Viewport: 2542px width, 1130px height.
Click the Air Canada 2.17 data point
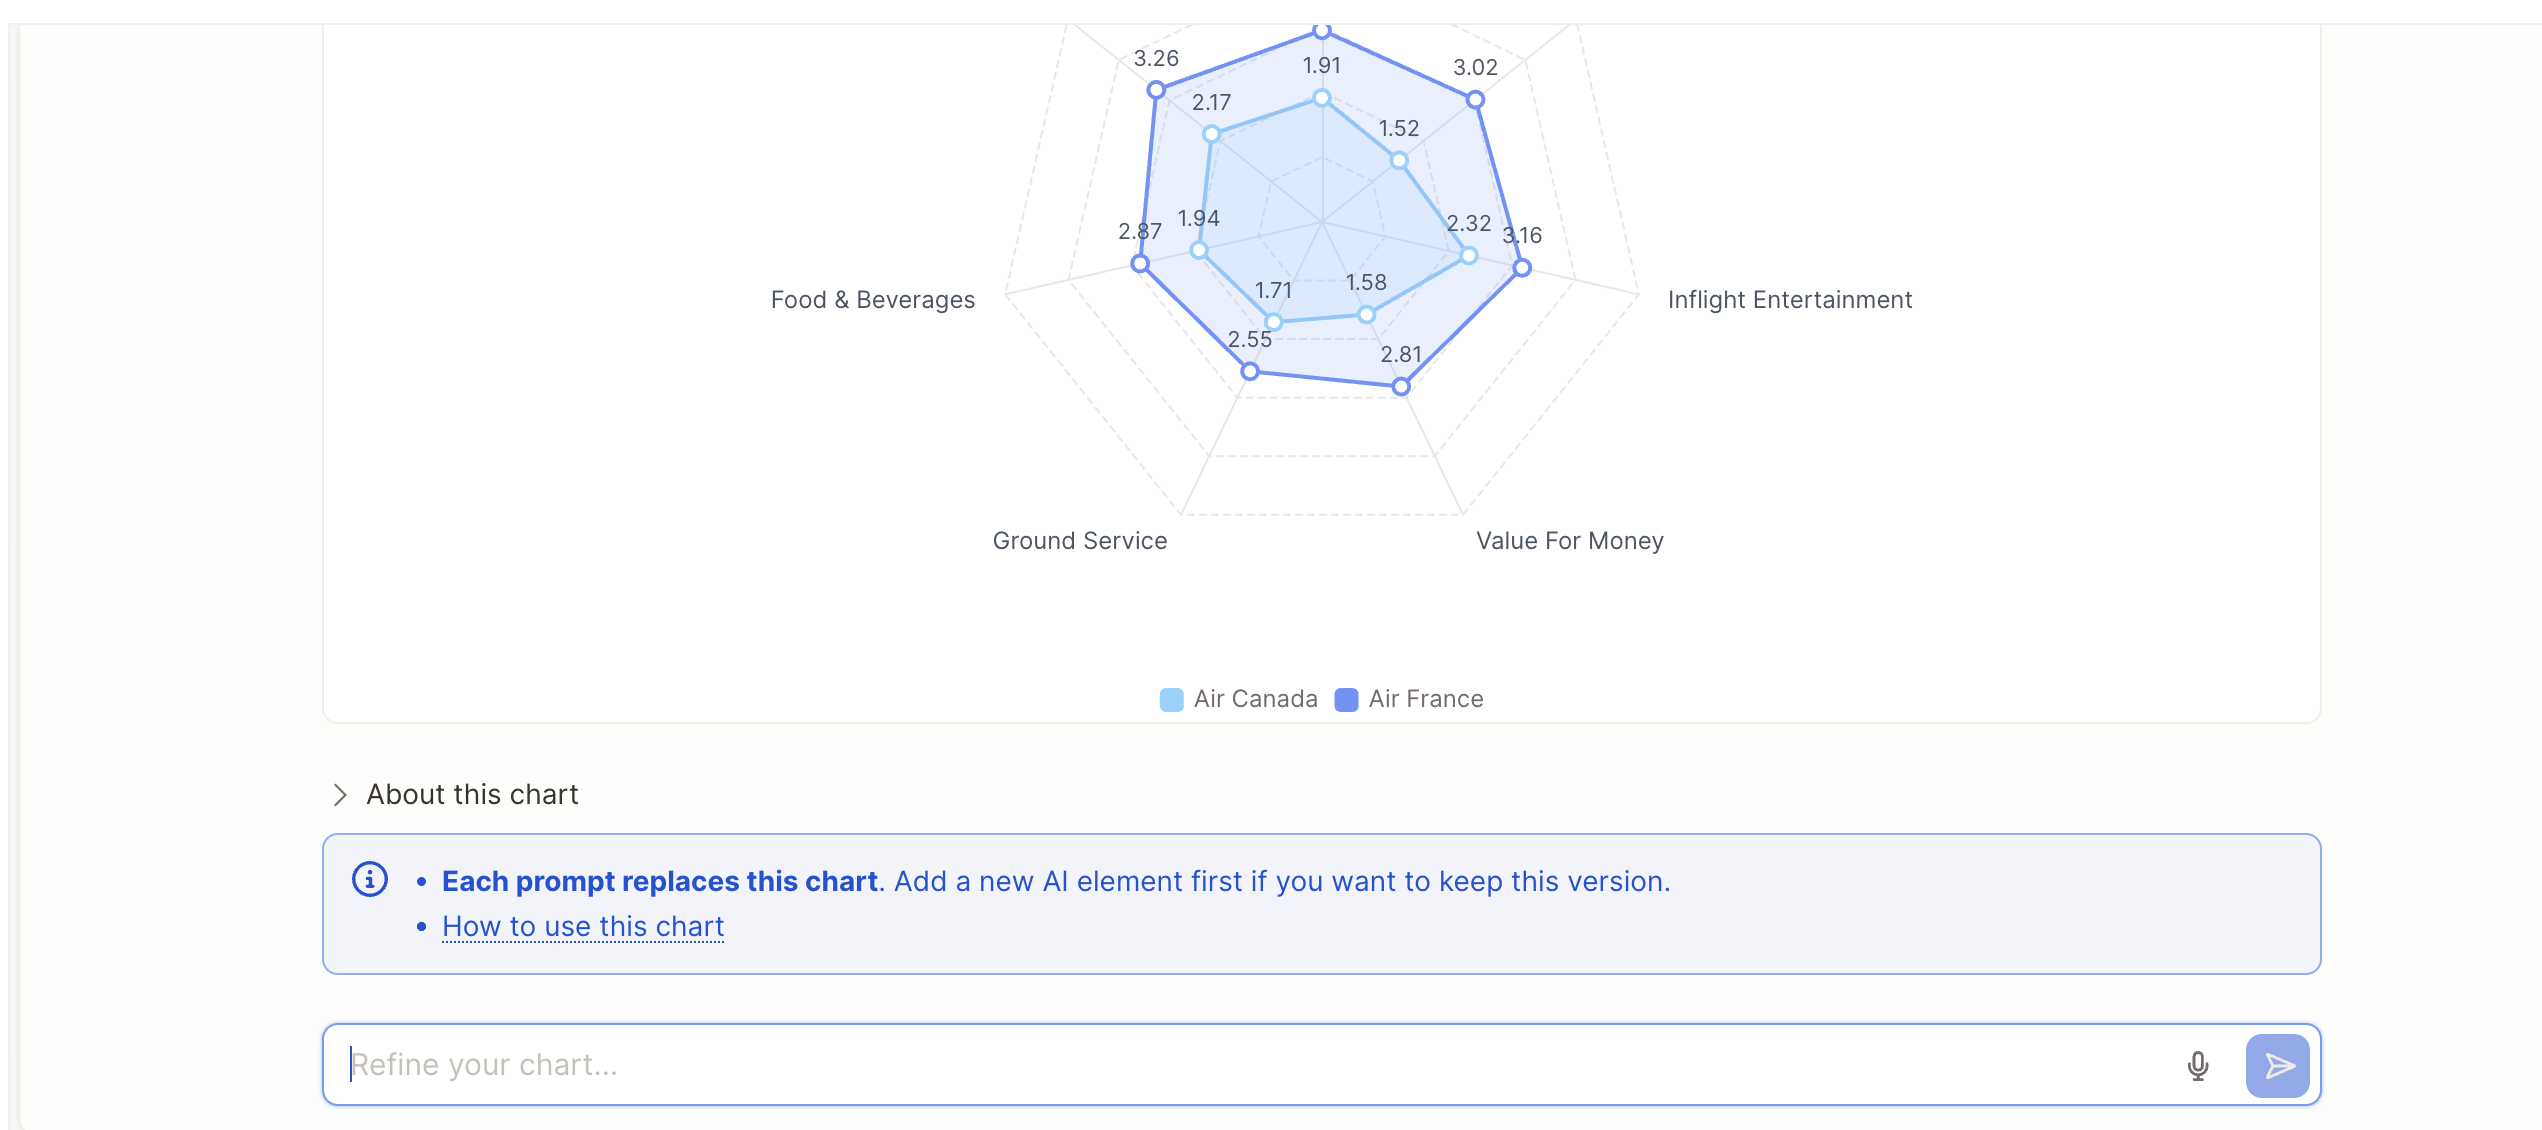point(1211,134)
